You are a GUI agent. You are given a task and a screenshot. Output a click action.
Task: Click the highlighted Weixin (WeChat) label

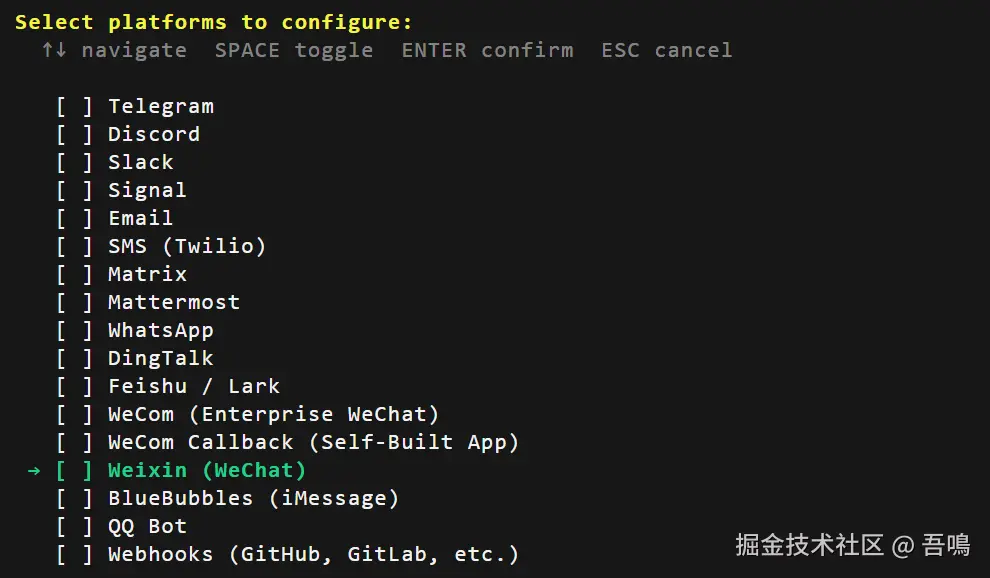[206, 470]
